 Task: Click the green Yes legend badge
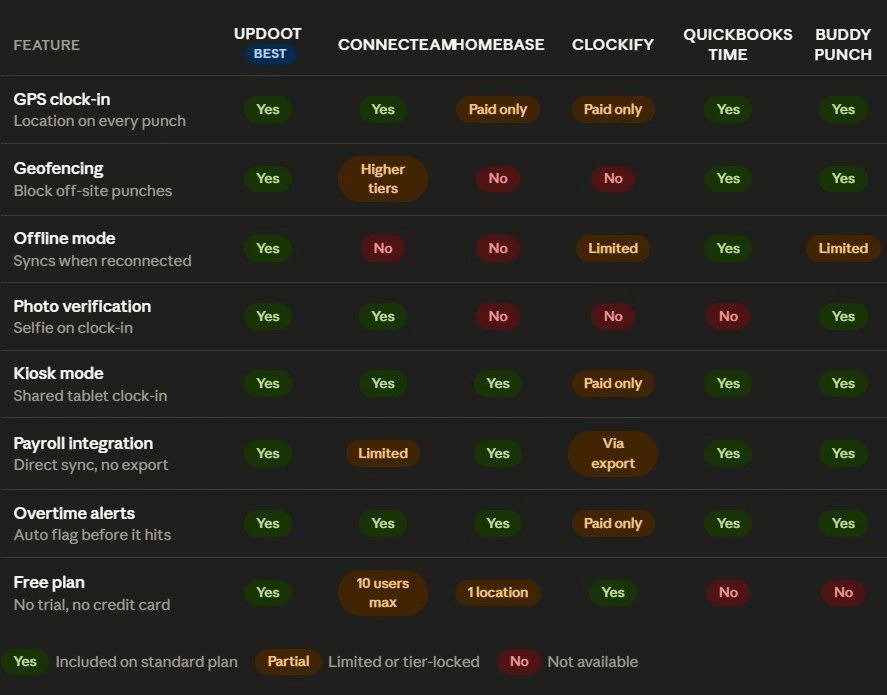[x=25, y=662]
